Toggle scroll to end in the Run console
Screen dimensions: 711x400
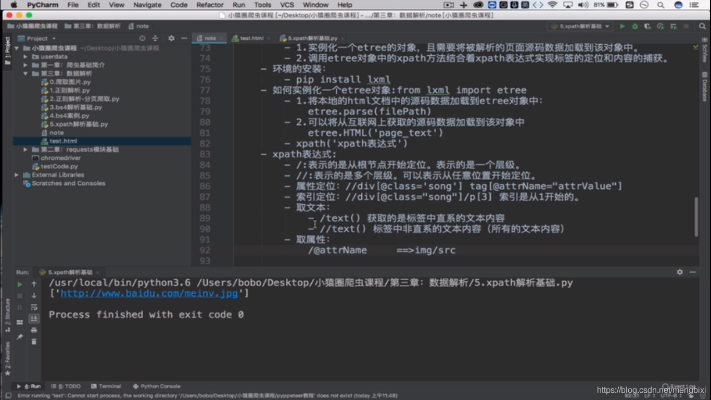coord(34,319)
